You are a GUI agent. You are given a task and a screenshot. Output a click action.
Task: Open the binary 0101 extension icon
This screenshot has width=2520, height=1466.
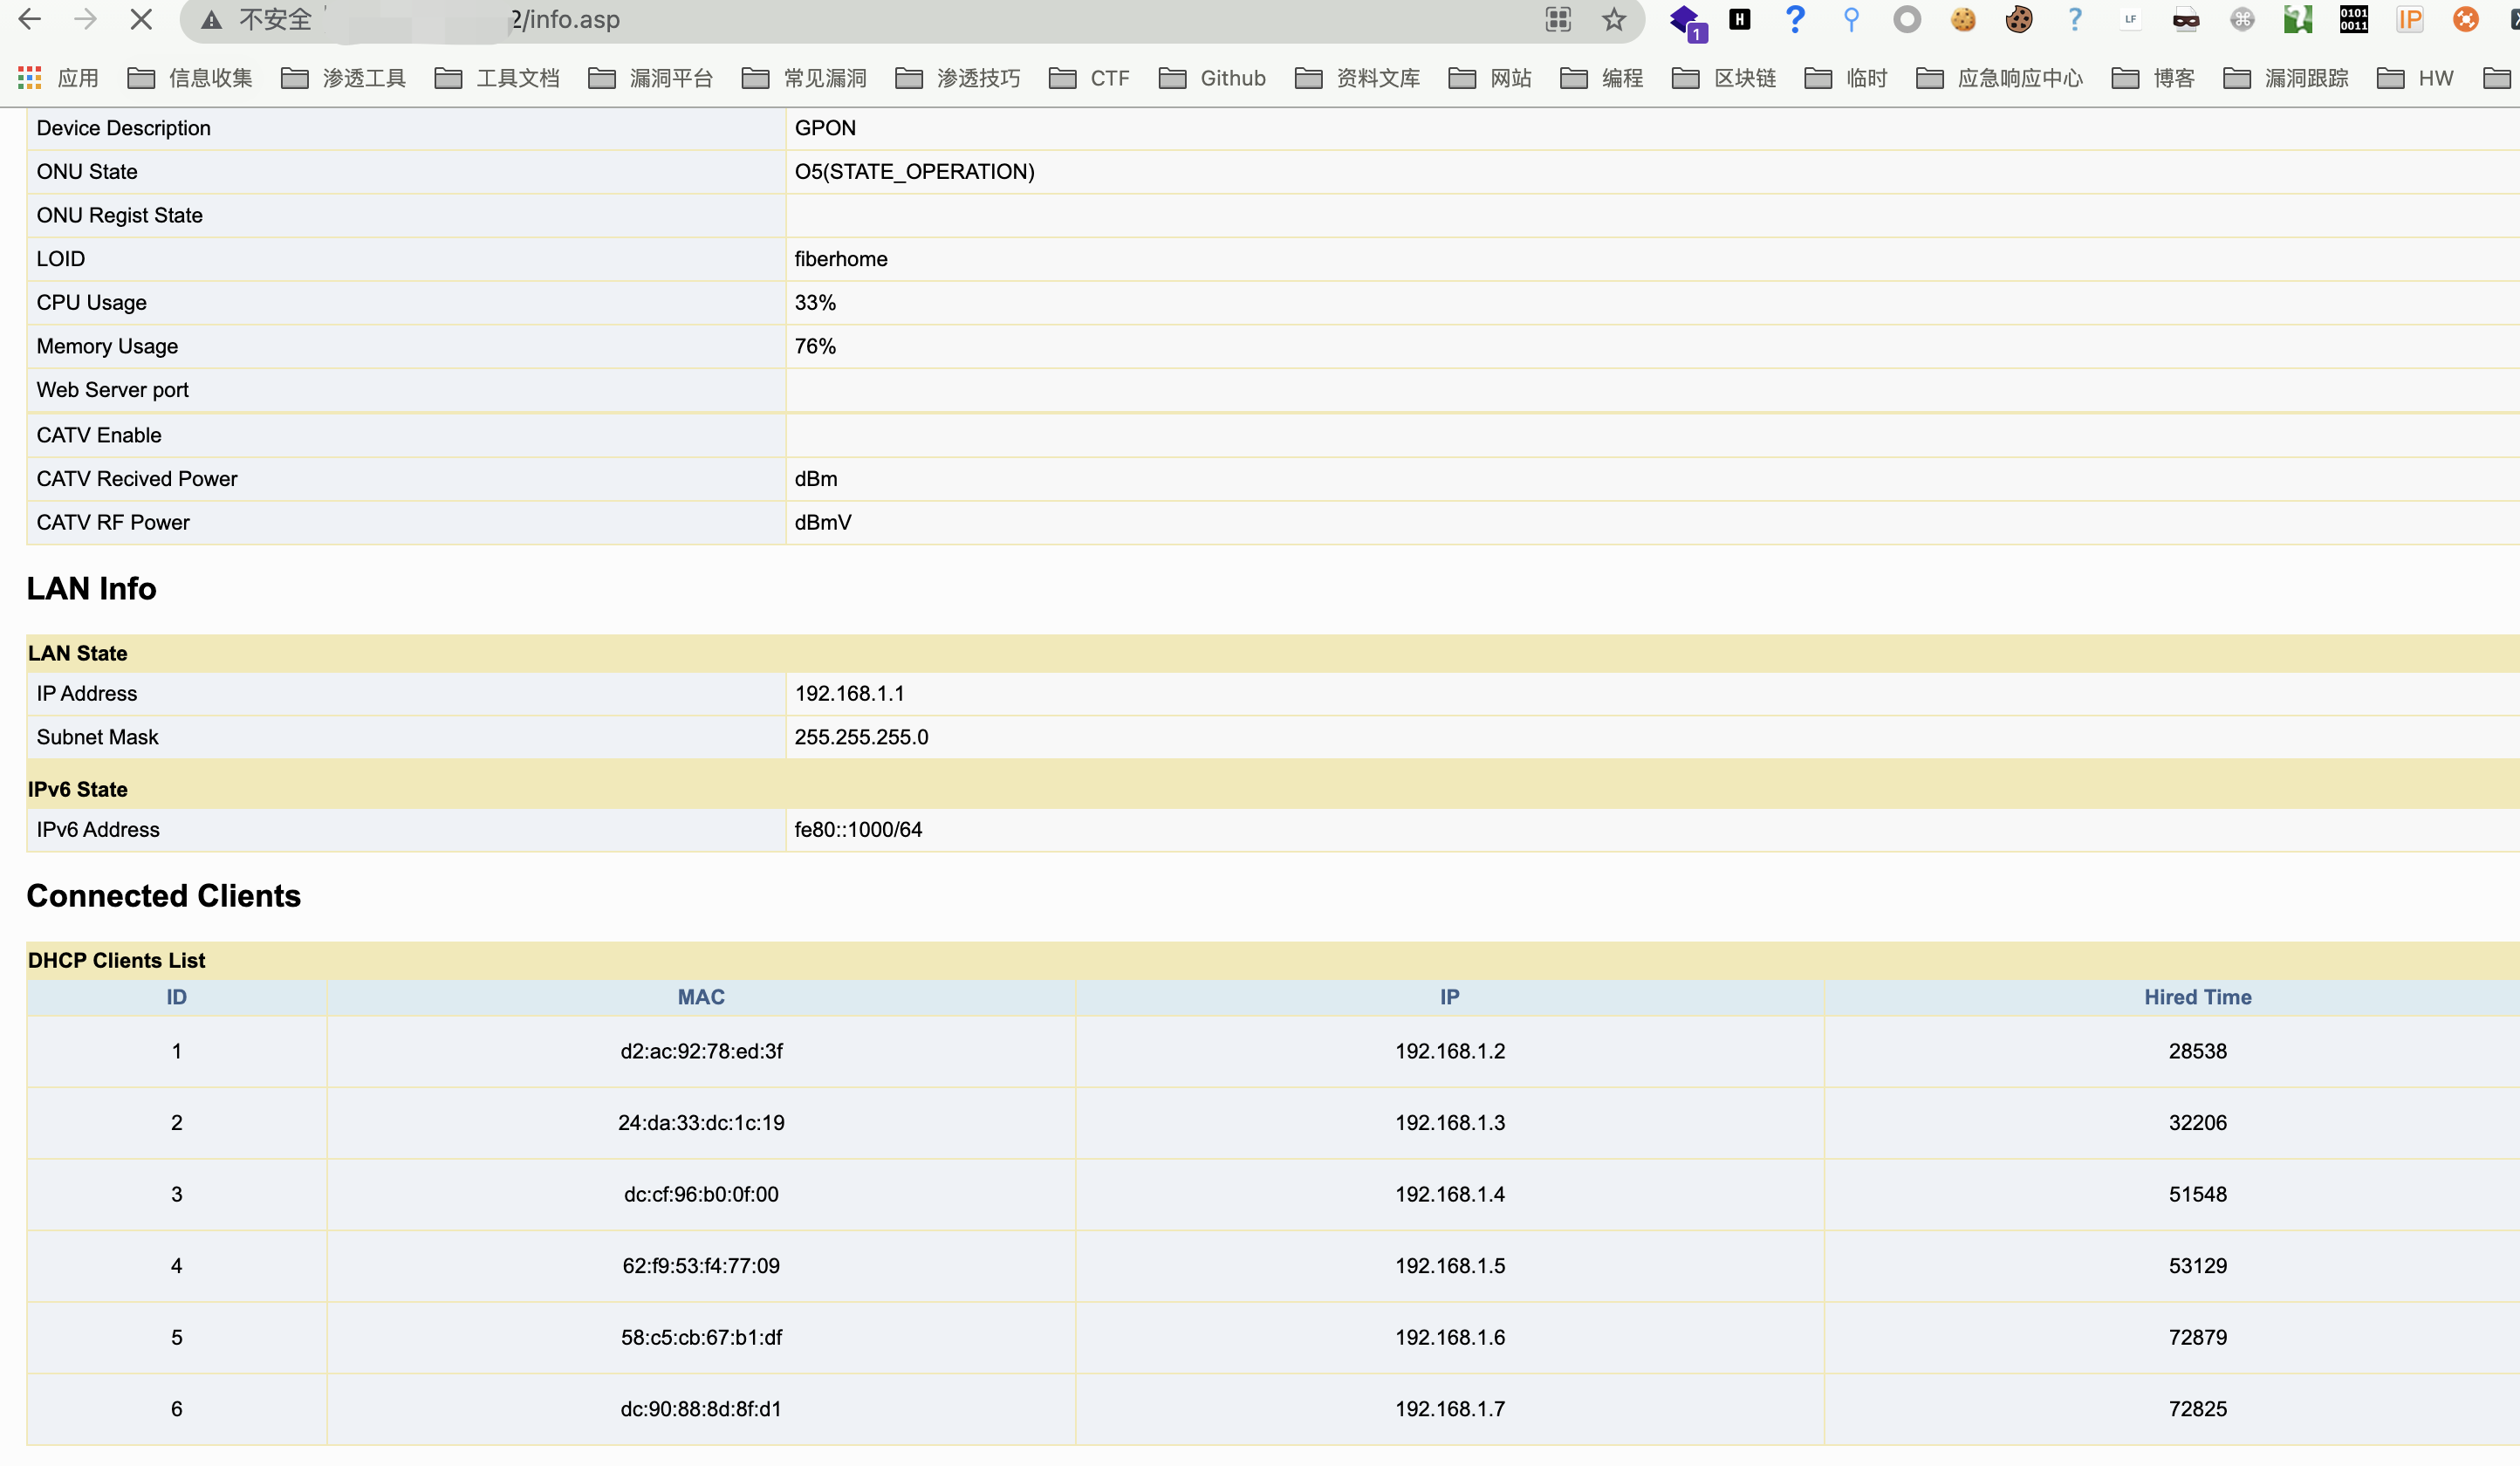tap(2353, 20)
